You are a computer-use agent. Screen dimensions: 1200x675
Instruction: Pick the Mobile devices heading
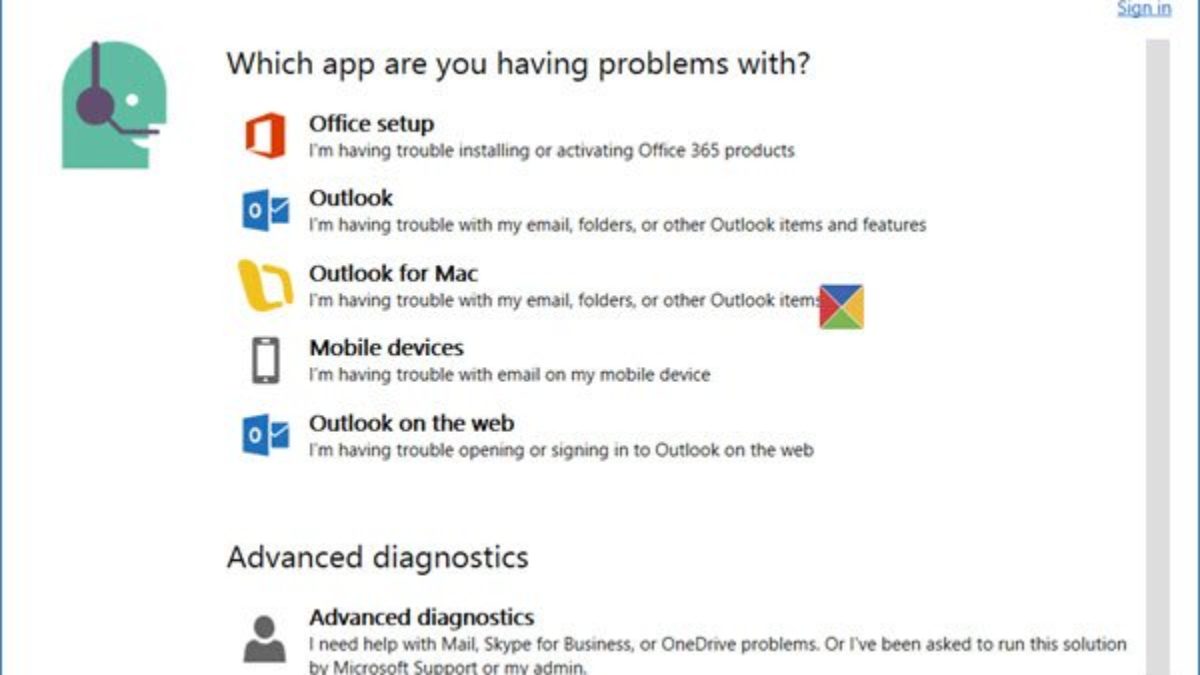coord(386,348)
